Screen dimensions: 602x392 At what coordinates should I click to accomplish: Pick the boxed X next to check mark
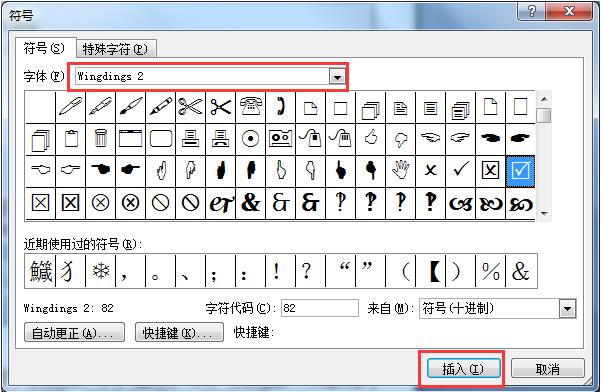click(491, 171)
